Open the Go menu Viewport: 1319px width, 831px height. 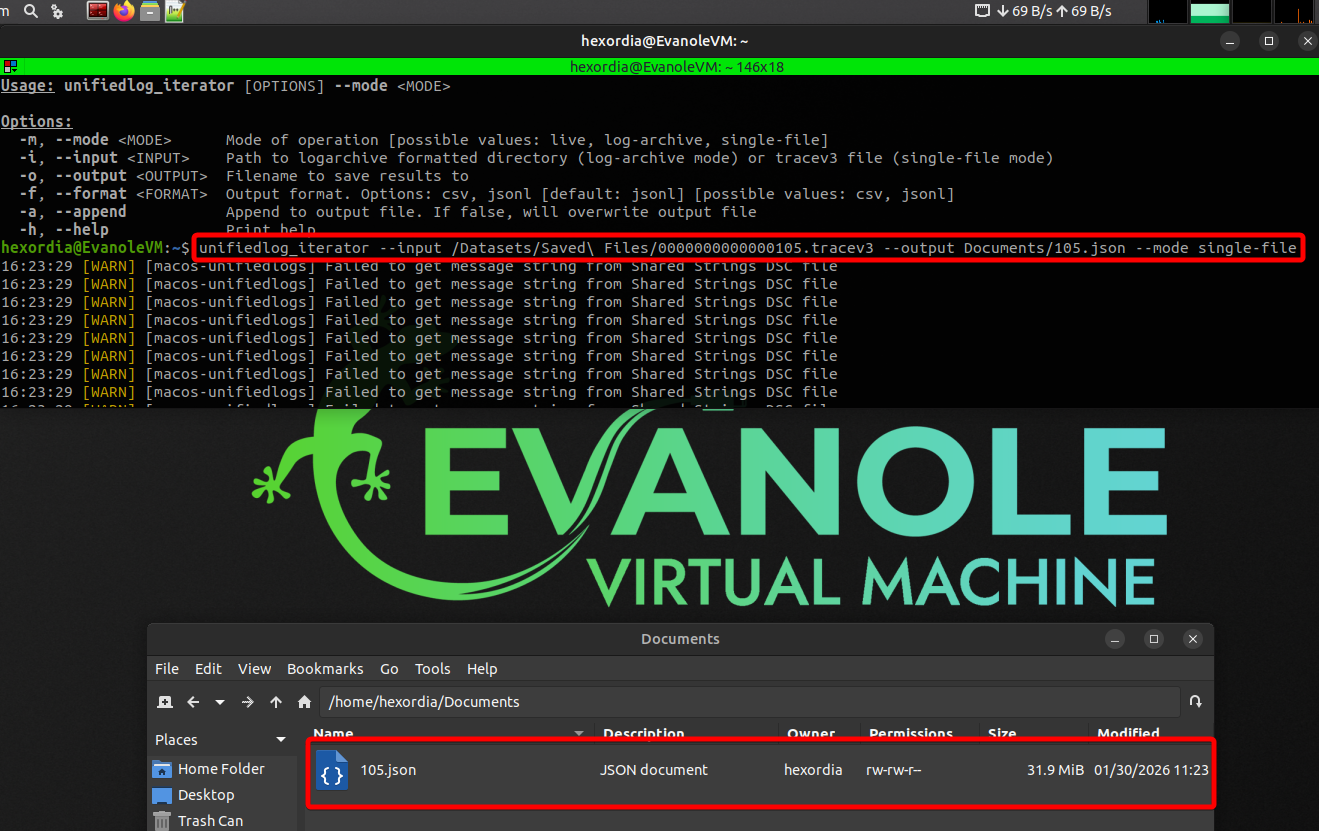[389, 669]
